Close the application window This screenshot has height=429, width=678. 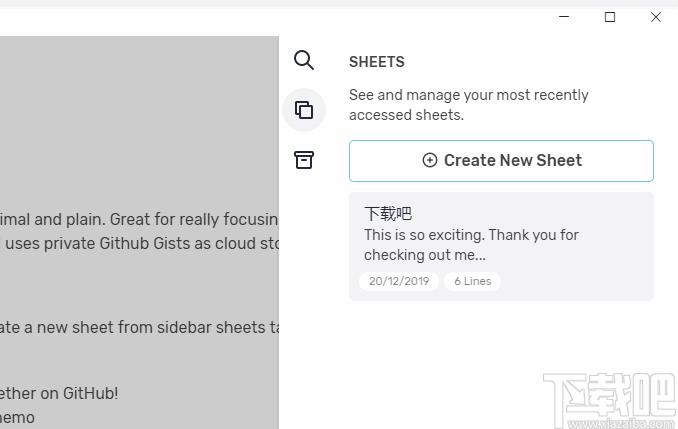656,17
